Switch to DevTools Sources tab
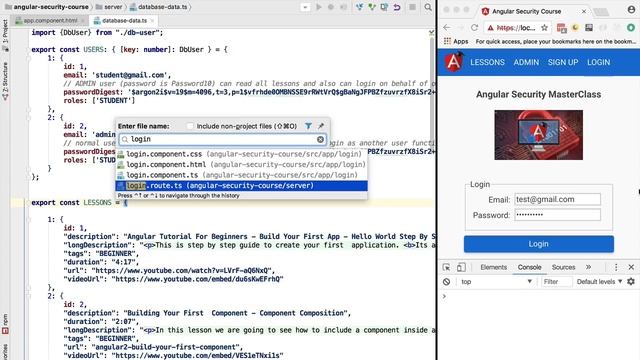 563,267
